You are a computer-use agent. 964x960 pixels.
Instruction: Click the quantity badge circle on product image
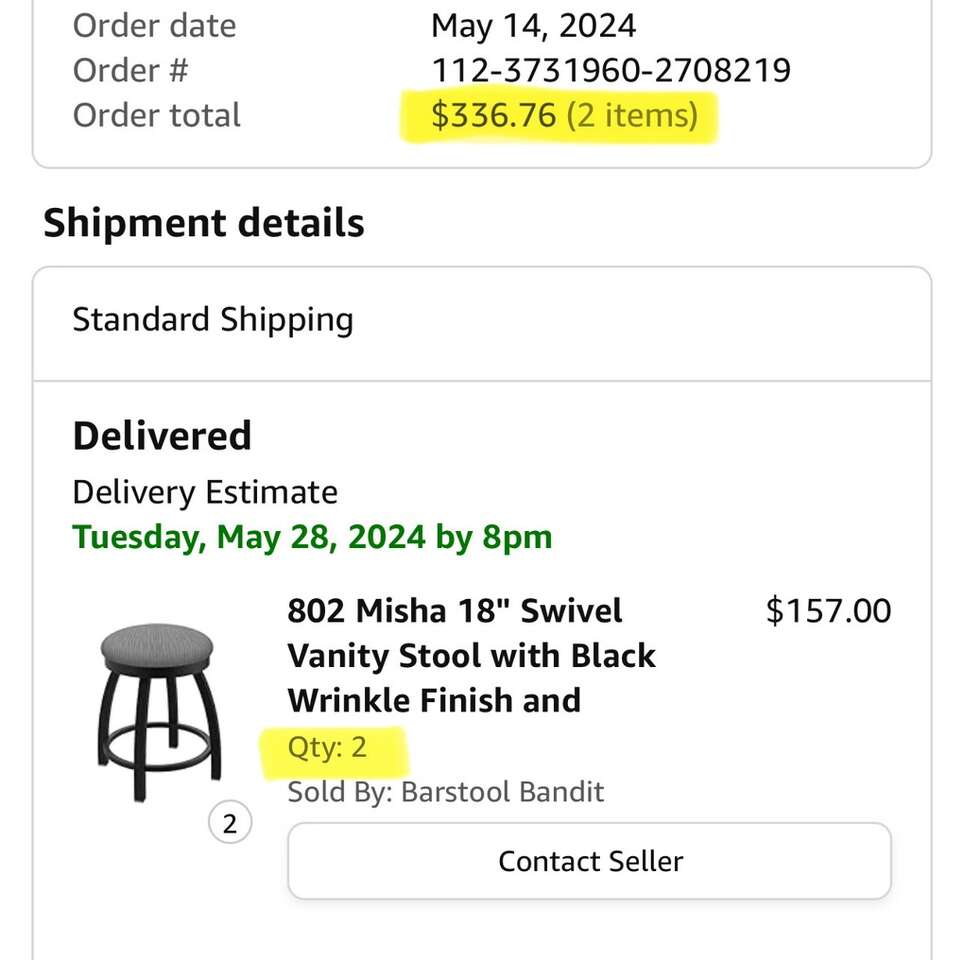230,824
